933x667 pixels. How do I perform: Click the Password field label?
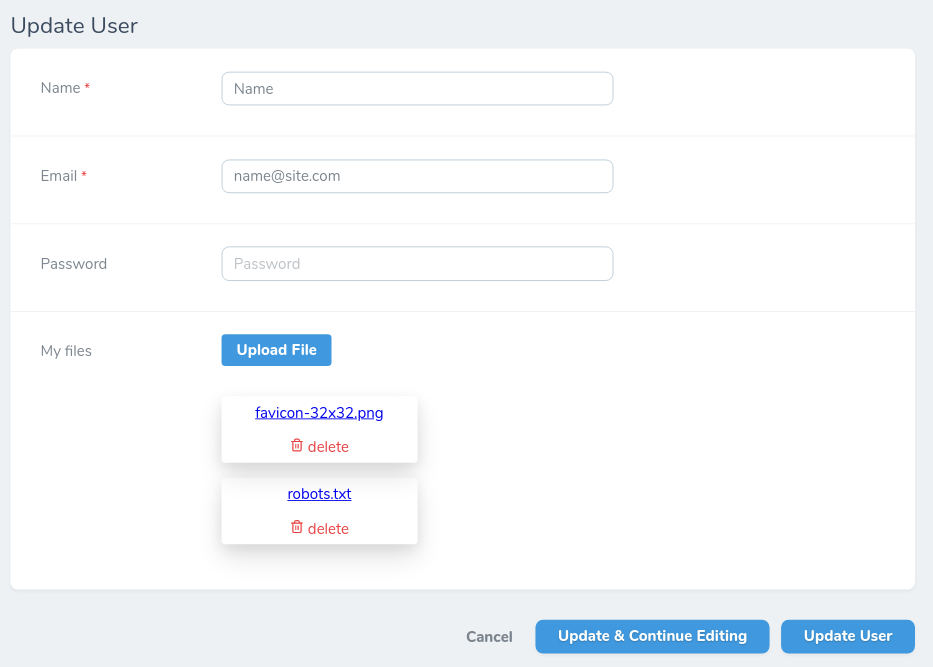73,264
